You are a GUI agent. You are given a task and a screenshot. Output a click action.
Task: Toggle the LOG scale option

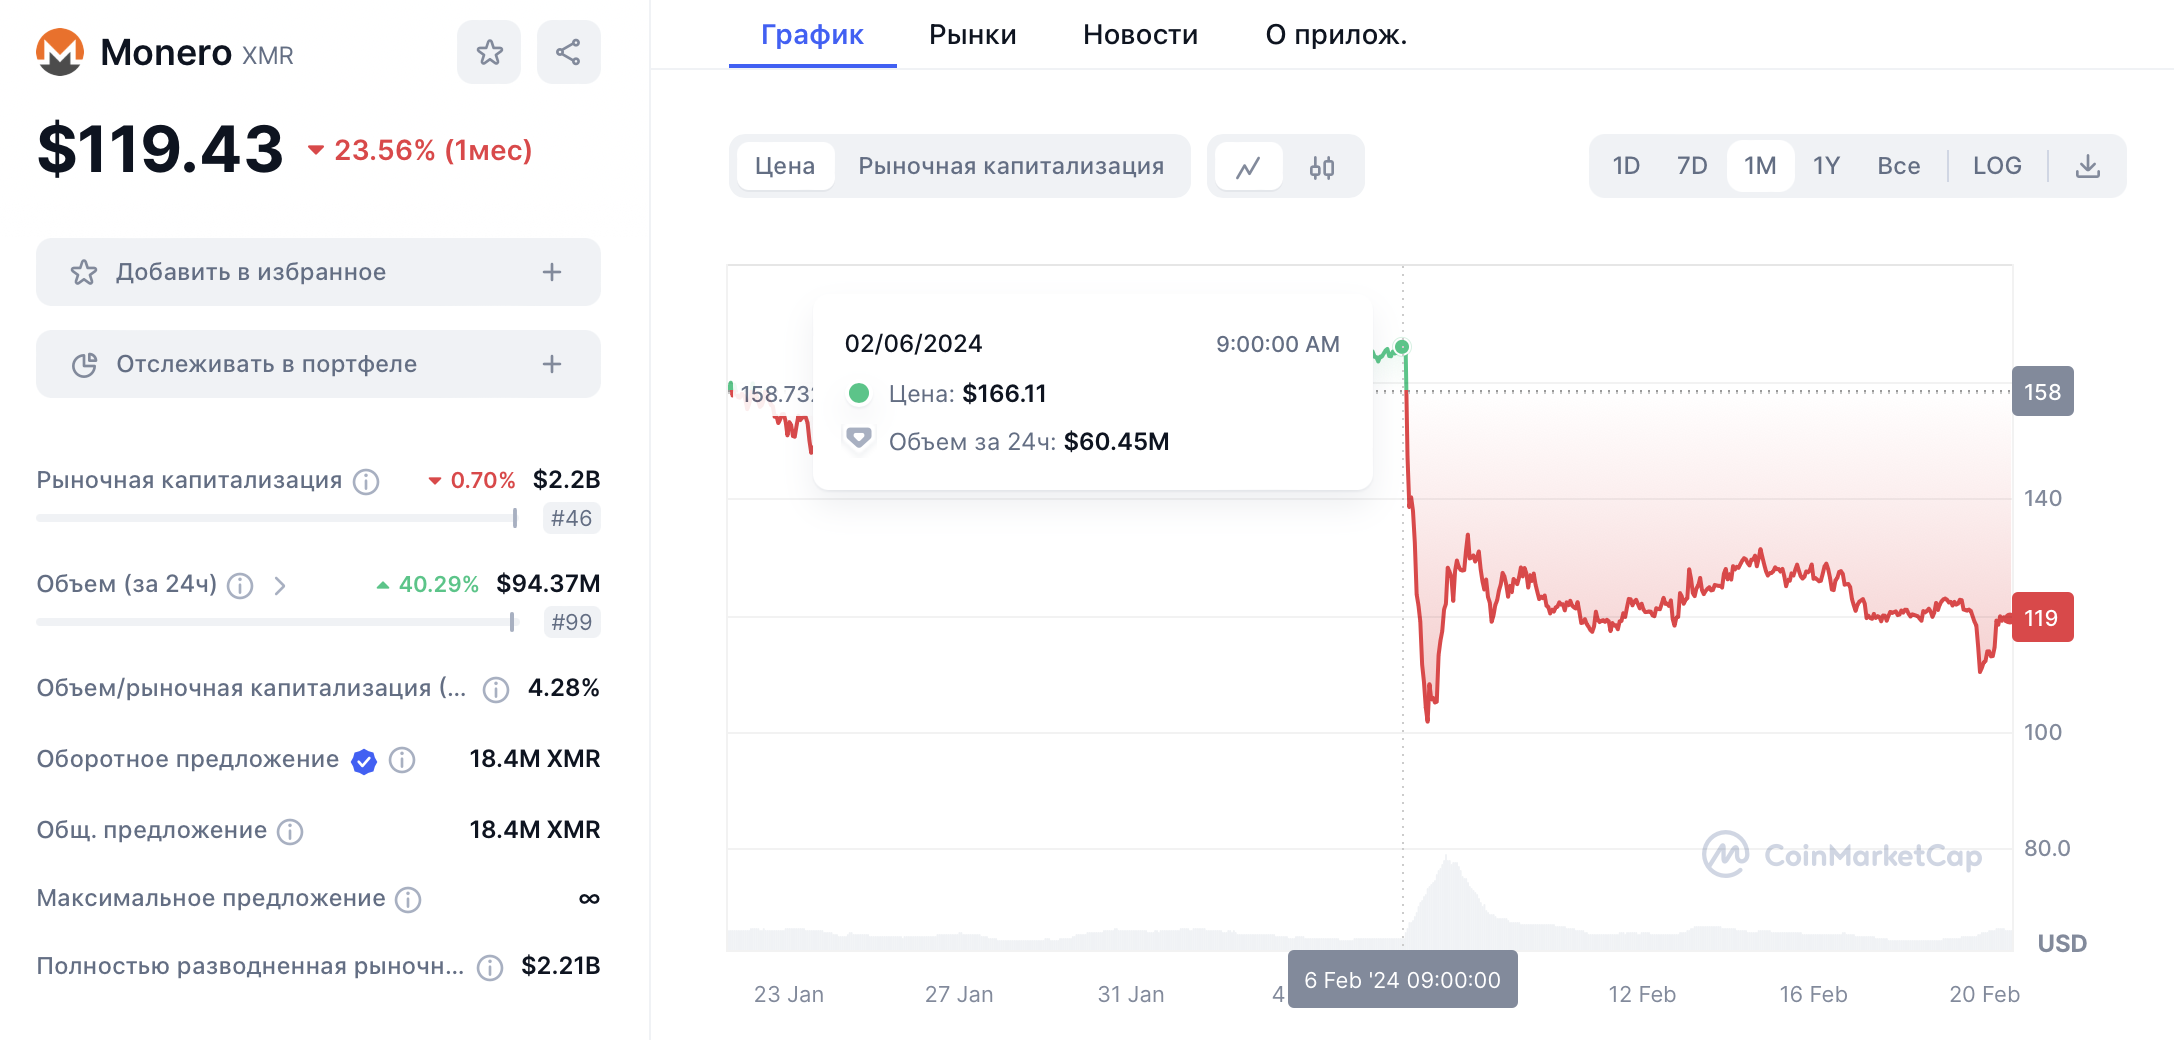[1997, 166]
